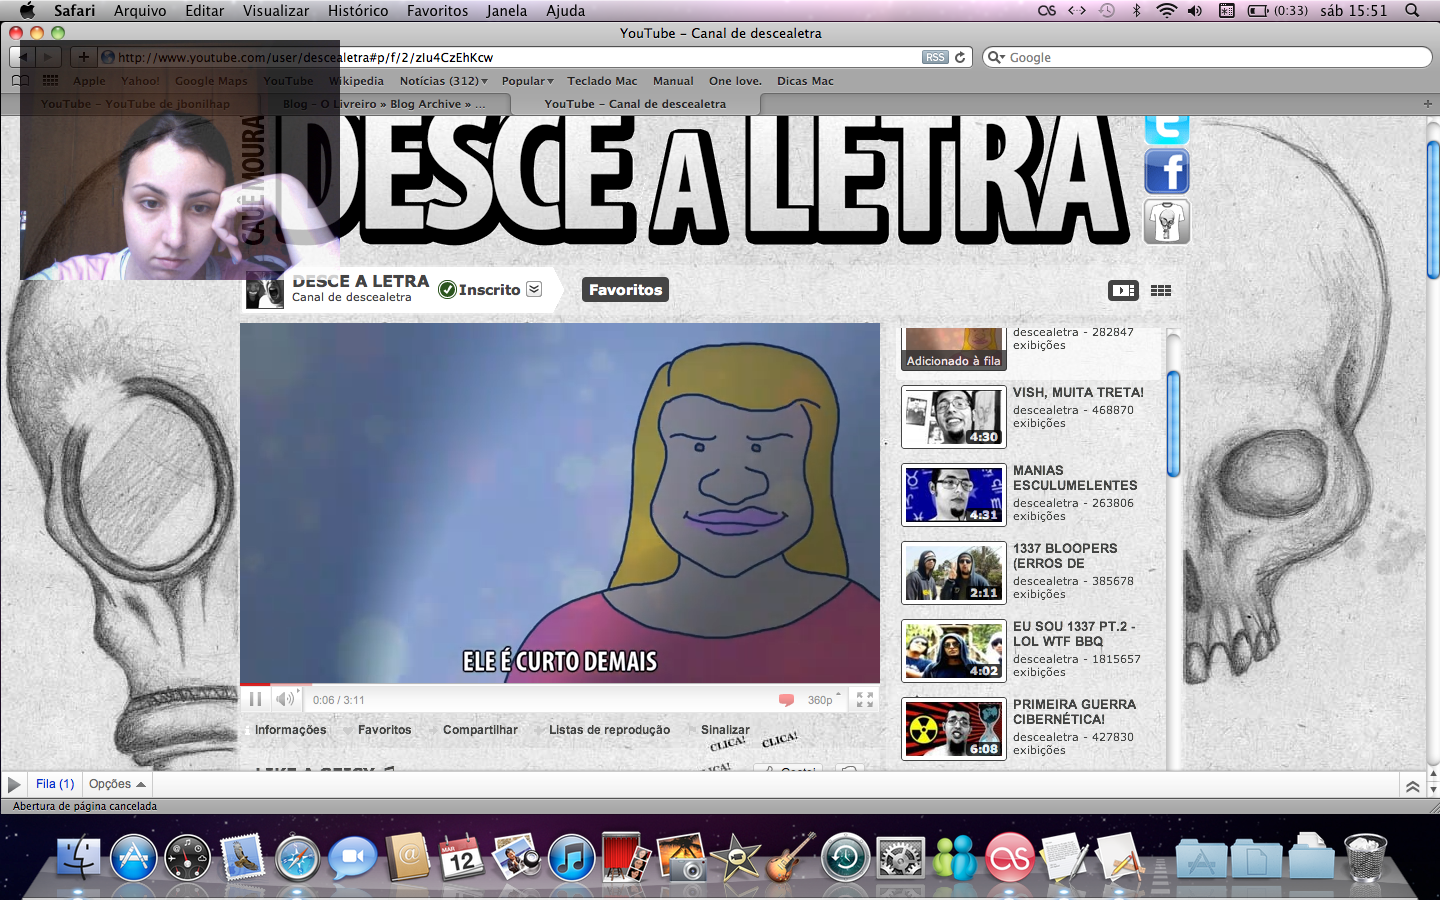This screenshot has height=900, width=1440.
Task: Open the Informações tab under the video
Action: point(290,730)
